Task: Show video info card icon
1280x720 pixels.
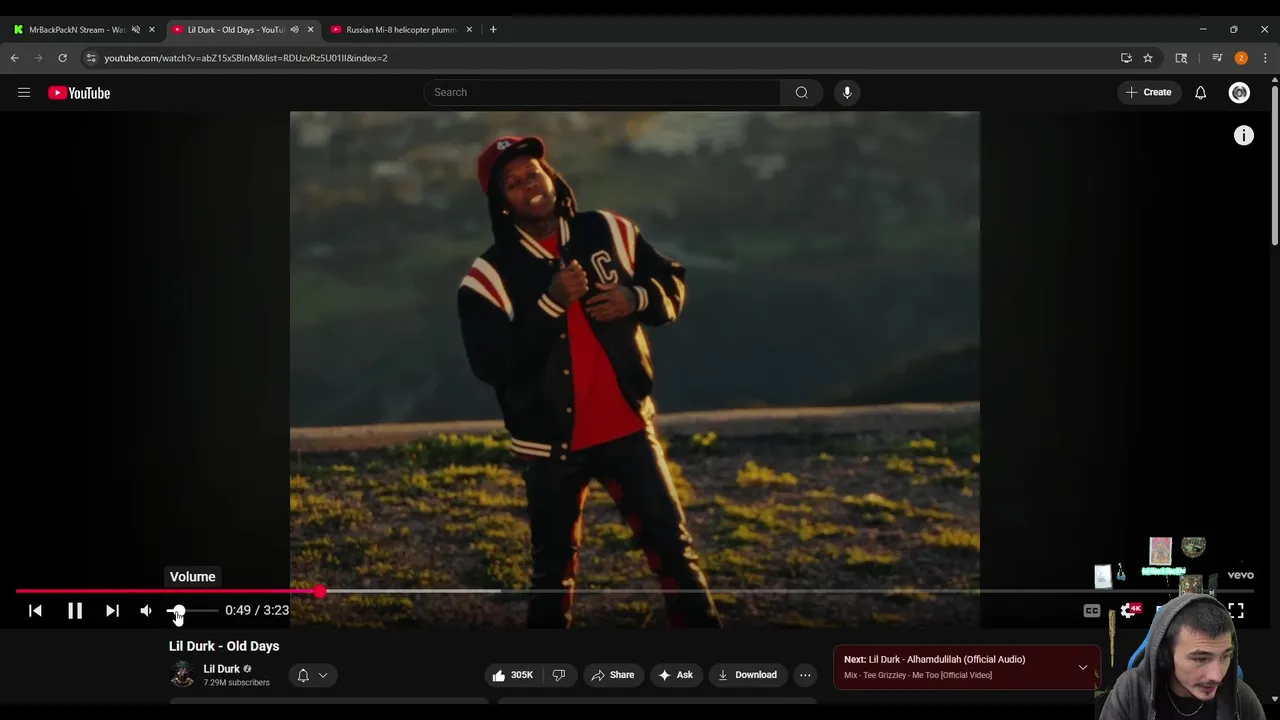Action: (1243, 136)
